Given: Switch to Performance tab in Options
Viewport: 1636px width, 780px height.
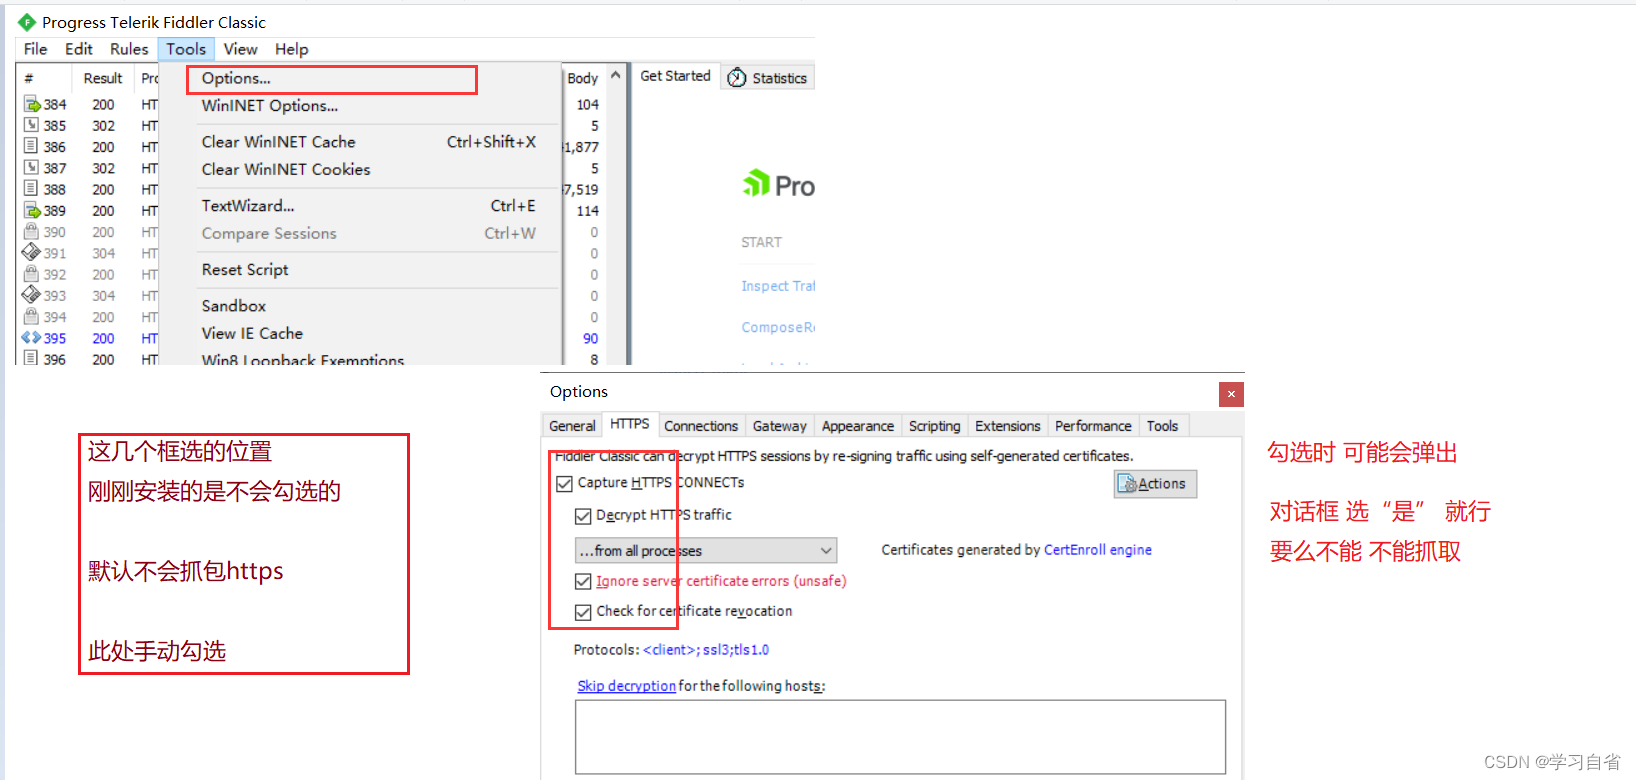Looking at the screenshot, I should point(1093,426).
